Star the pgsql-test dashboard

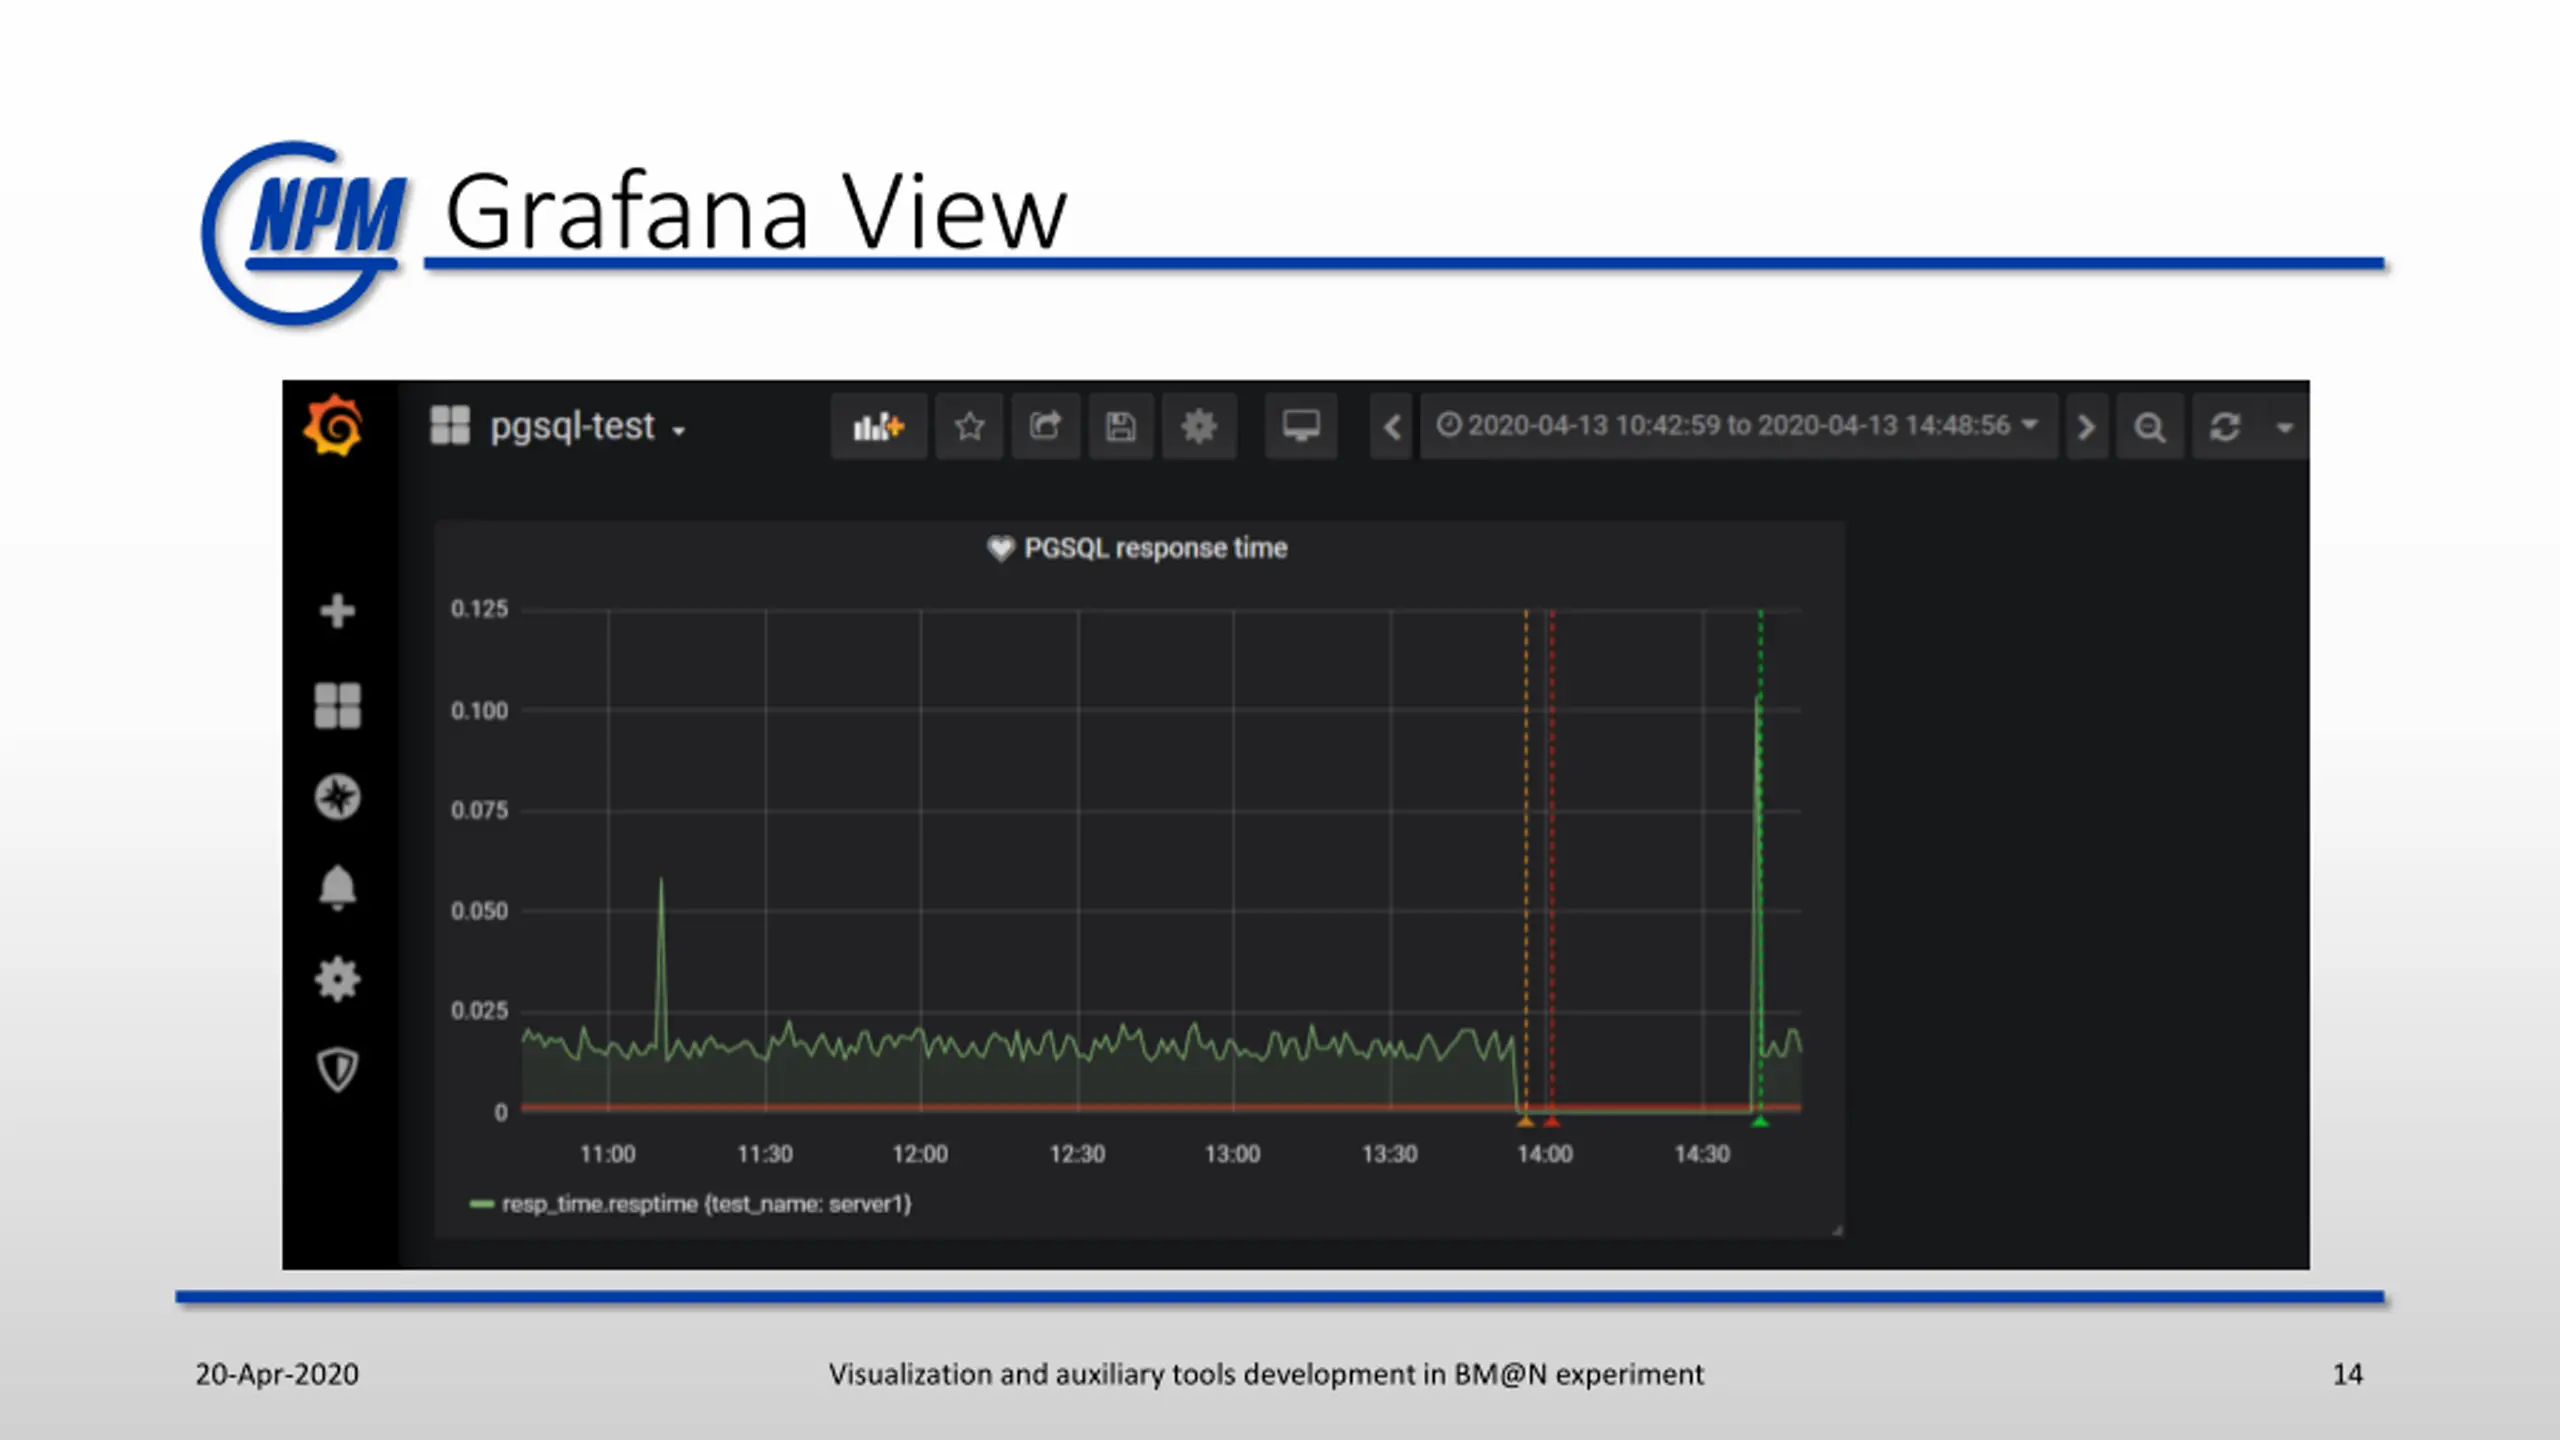[x=969, y=427]
